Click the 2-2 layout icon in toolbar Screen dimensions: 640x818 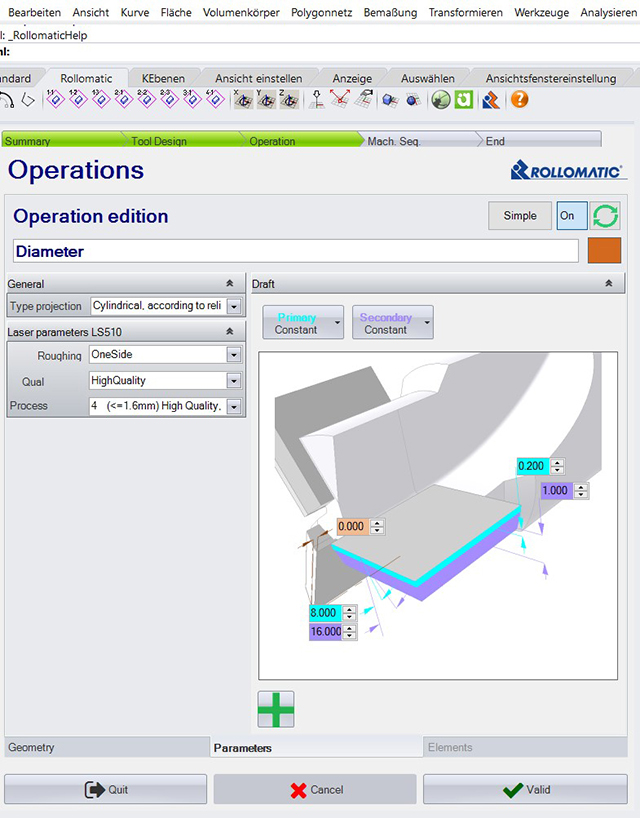[x=147, y=99]
